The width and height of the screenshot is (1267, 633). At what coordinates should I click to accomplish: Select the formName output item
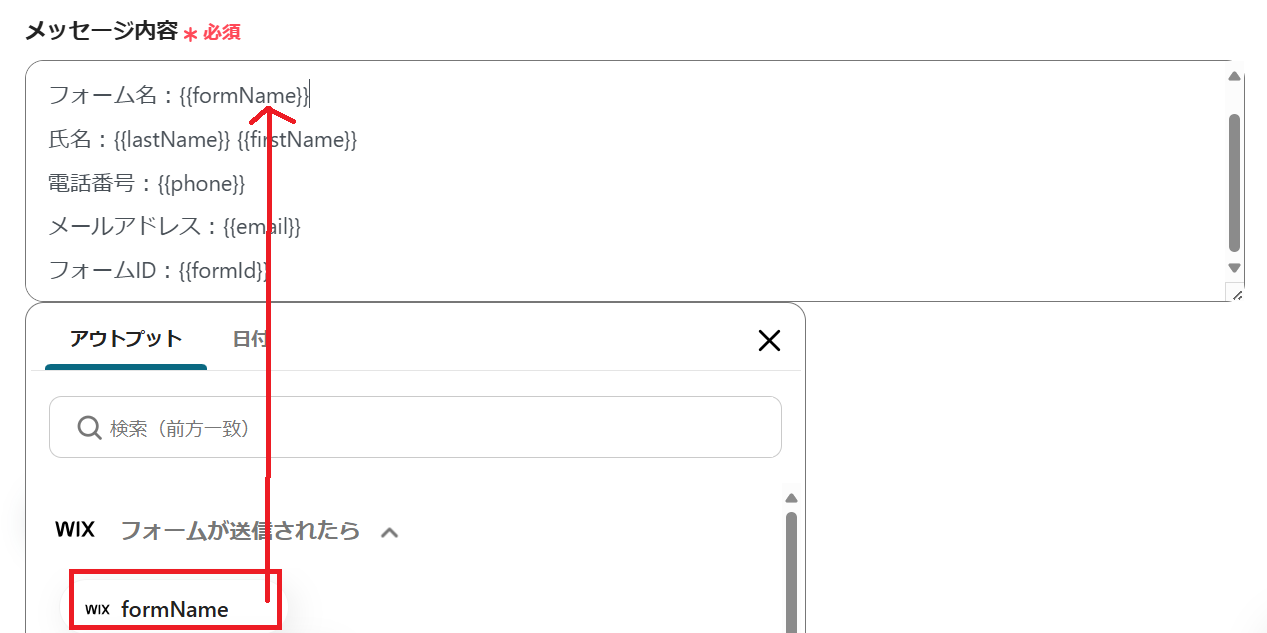175,609
